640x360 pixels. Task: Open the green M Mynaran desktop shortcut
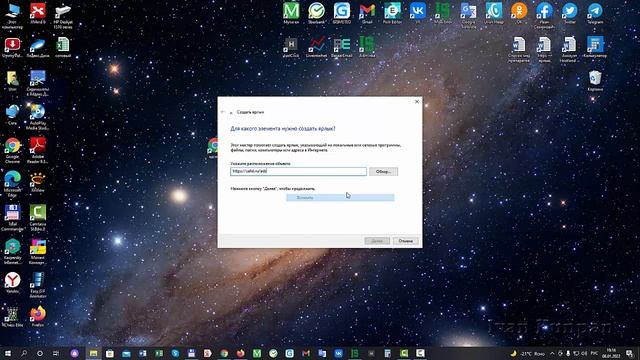click(291, 13)
